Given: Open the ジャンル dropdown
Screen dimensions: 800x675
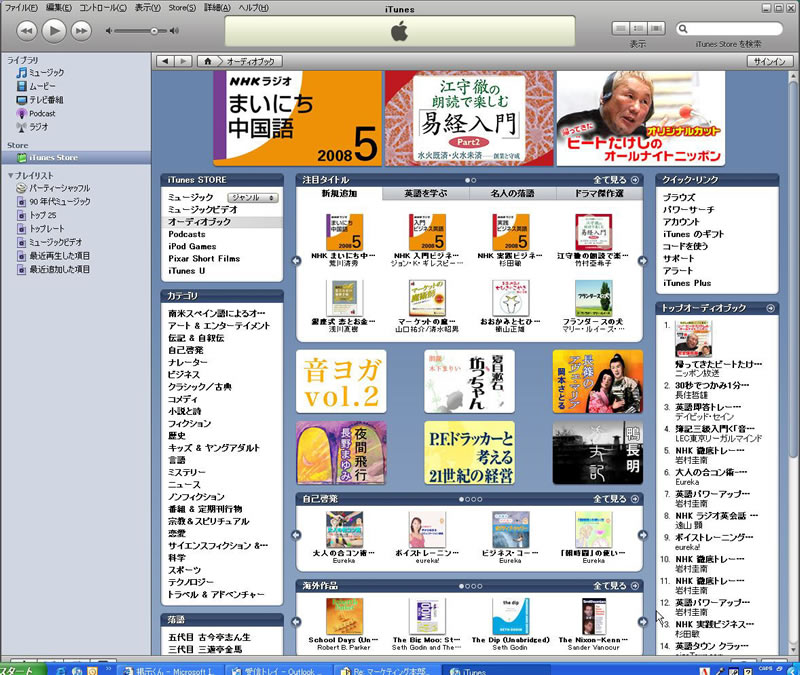Looking at the screenshot, I should tap(253, 197).
